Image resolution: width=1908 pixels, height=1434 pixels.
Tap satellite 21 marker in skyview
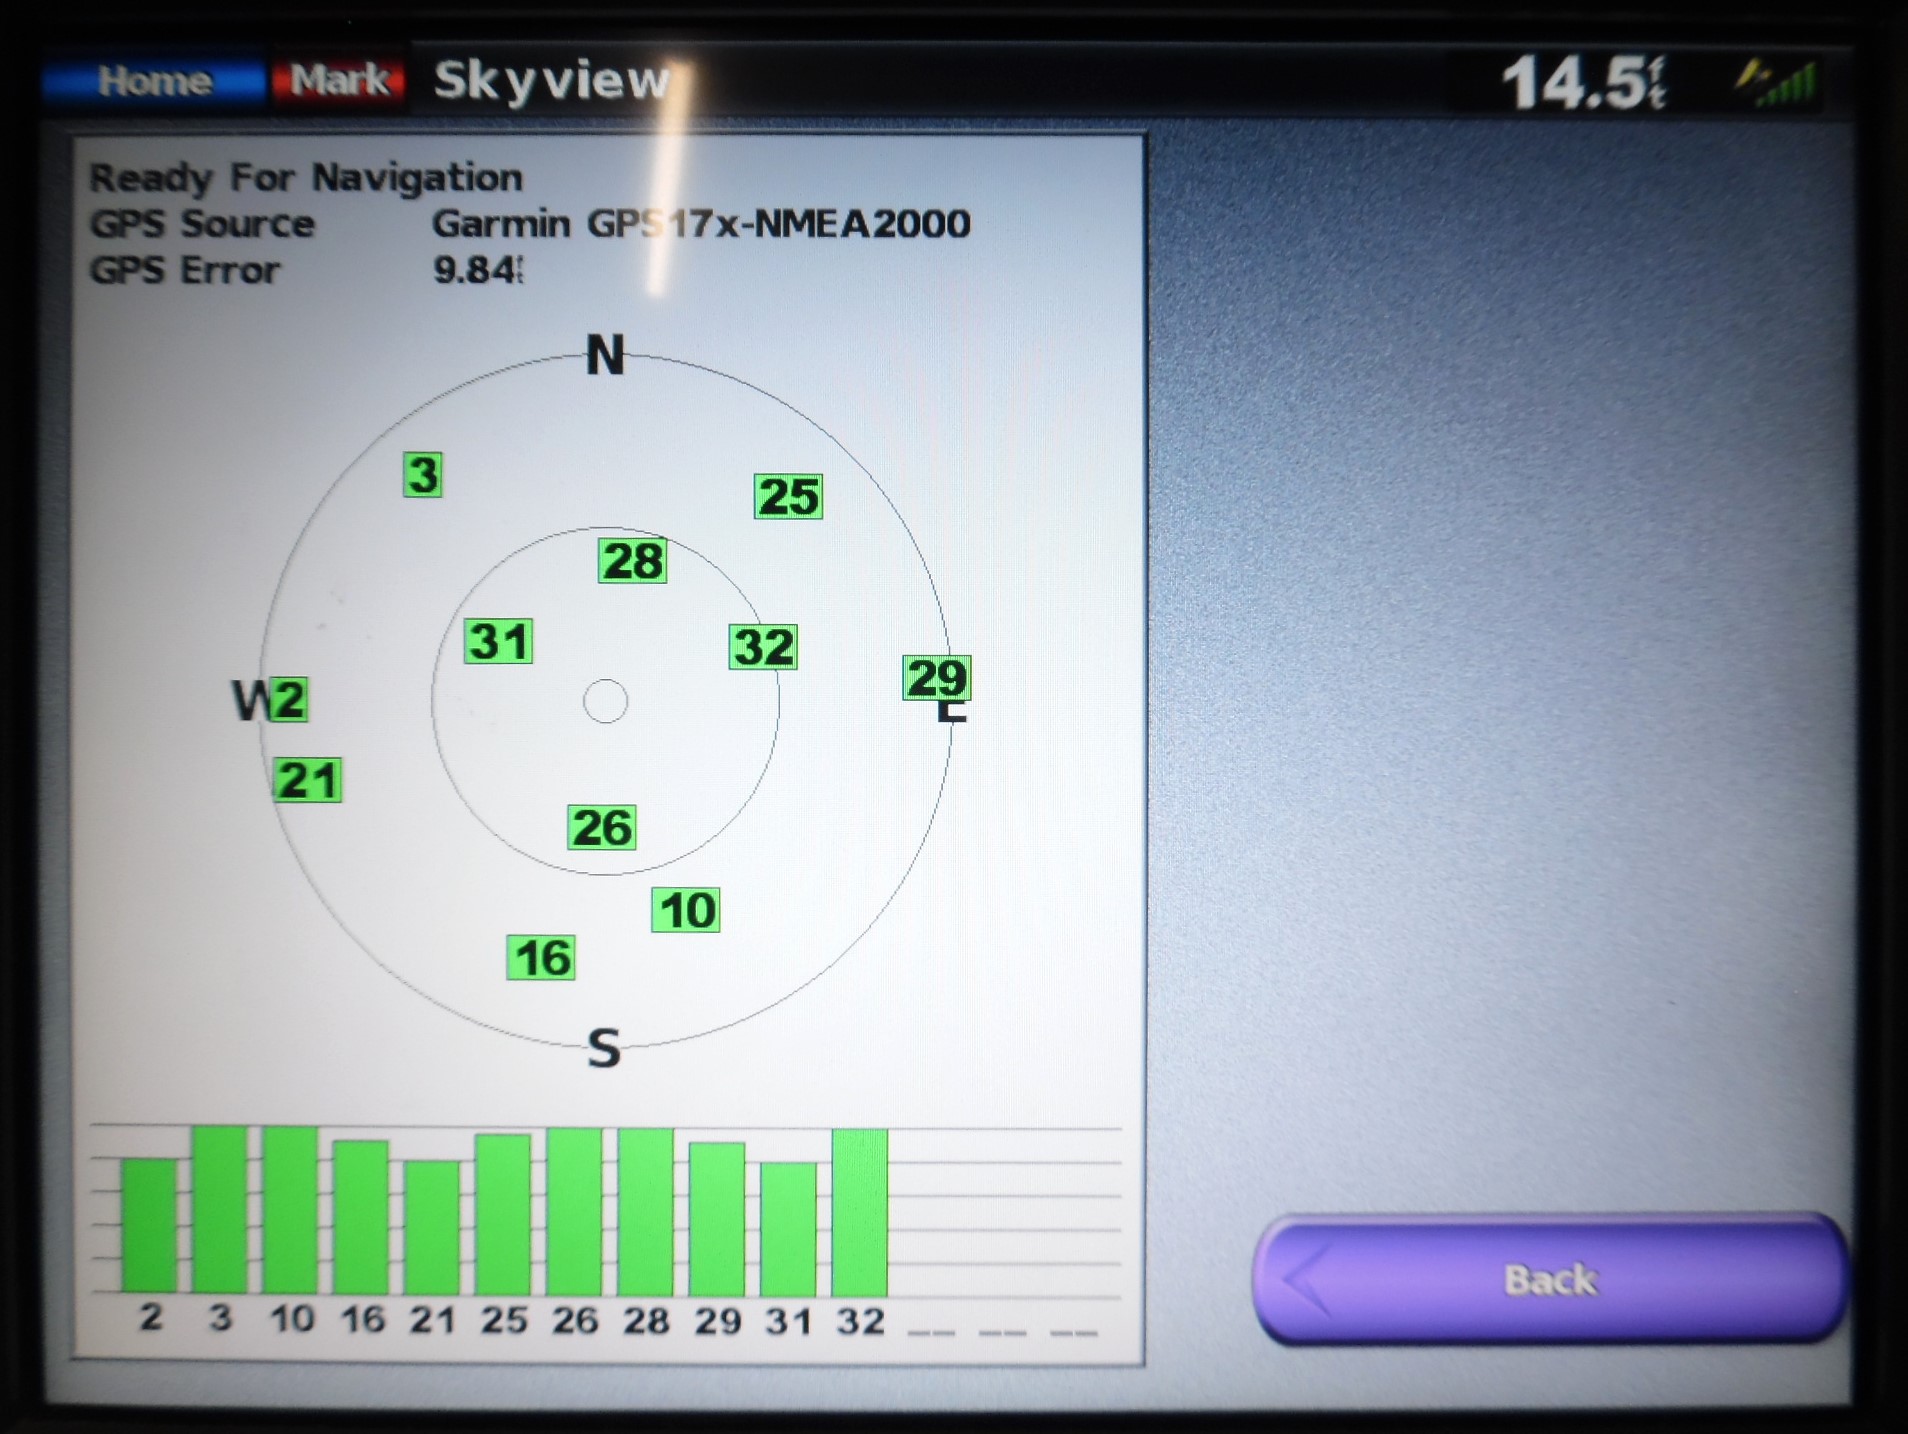click(307, 780)
